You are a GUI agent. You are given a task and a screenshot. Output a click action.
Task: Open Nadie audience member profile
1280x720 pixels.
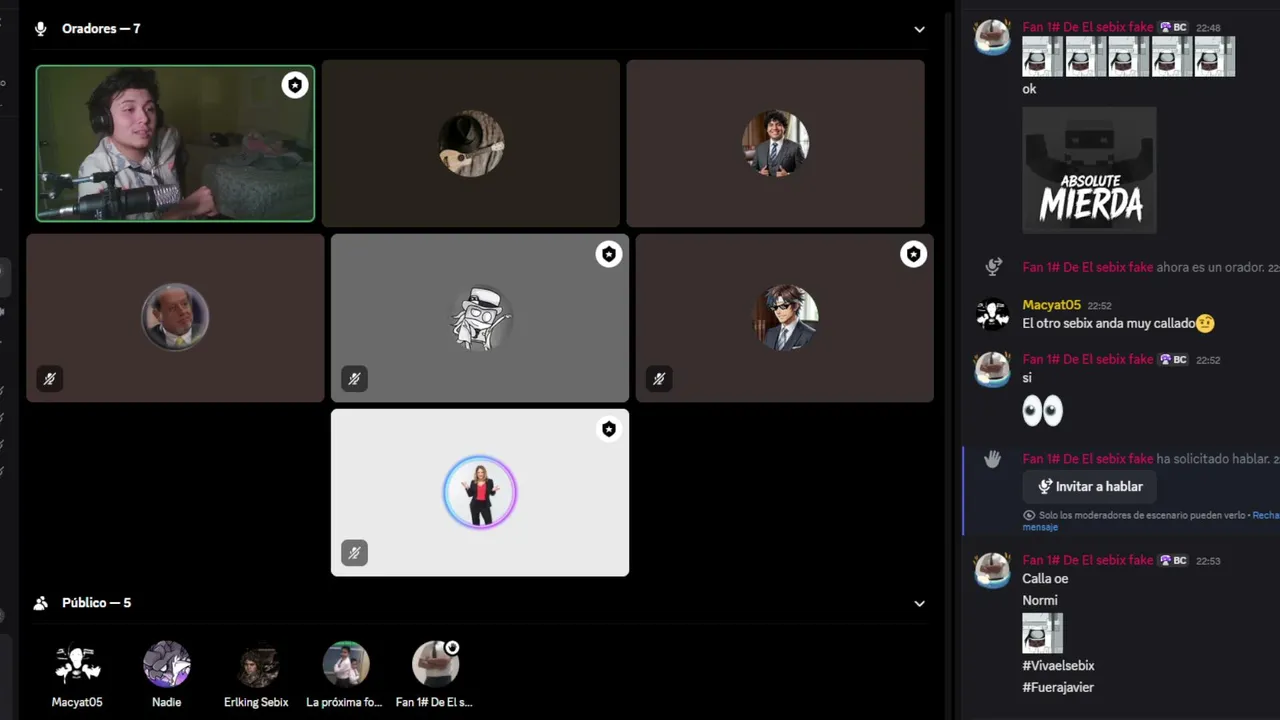pos(166,675)
